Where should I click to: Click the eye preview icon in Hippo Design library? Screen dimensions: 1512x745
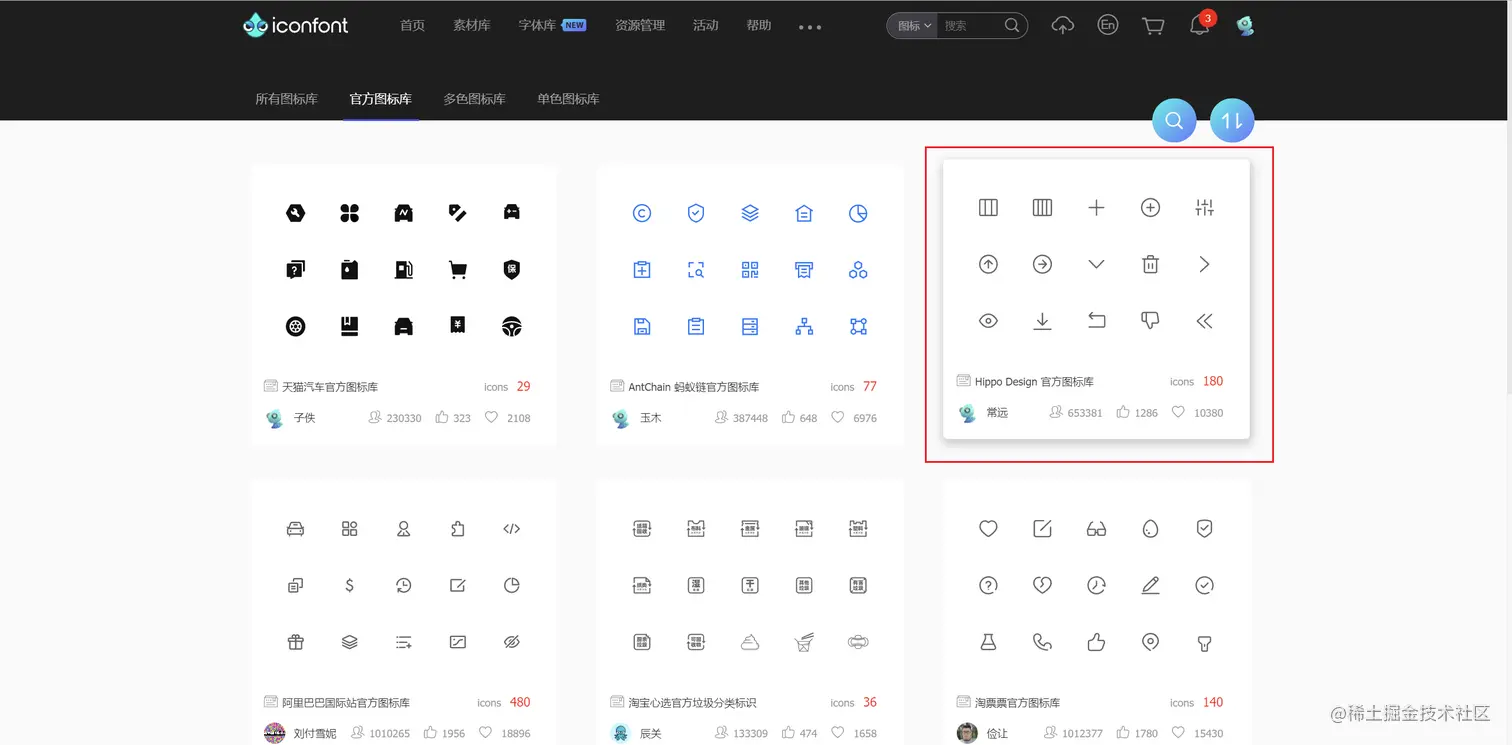[x=988, y=320]
